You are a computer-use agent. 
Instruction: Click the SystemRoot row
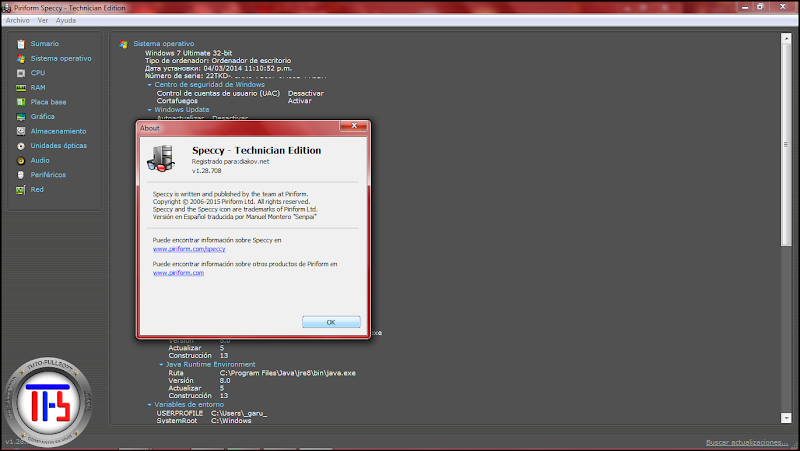(204, 421)
